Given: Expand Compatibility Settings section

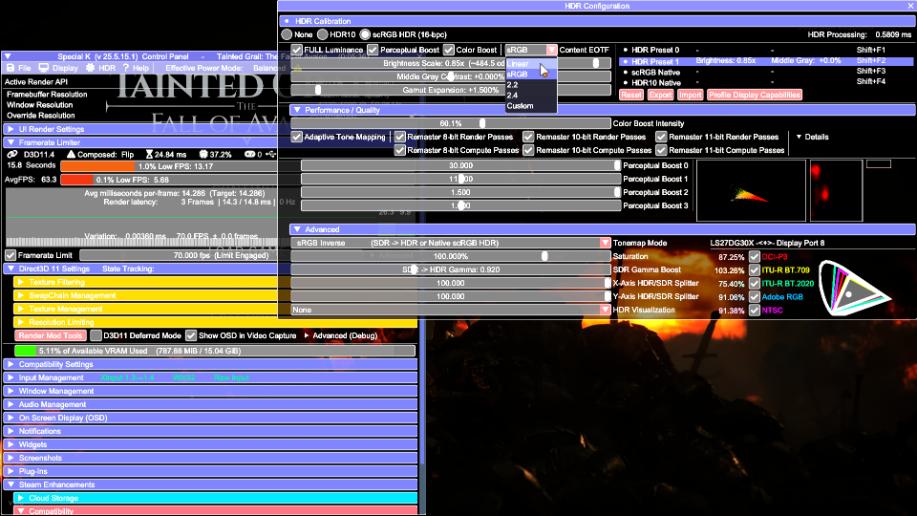Looking at the screenshot, I should pyautogui.click(x=210, y=364).
